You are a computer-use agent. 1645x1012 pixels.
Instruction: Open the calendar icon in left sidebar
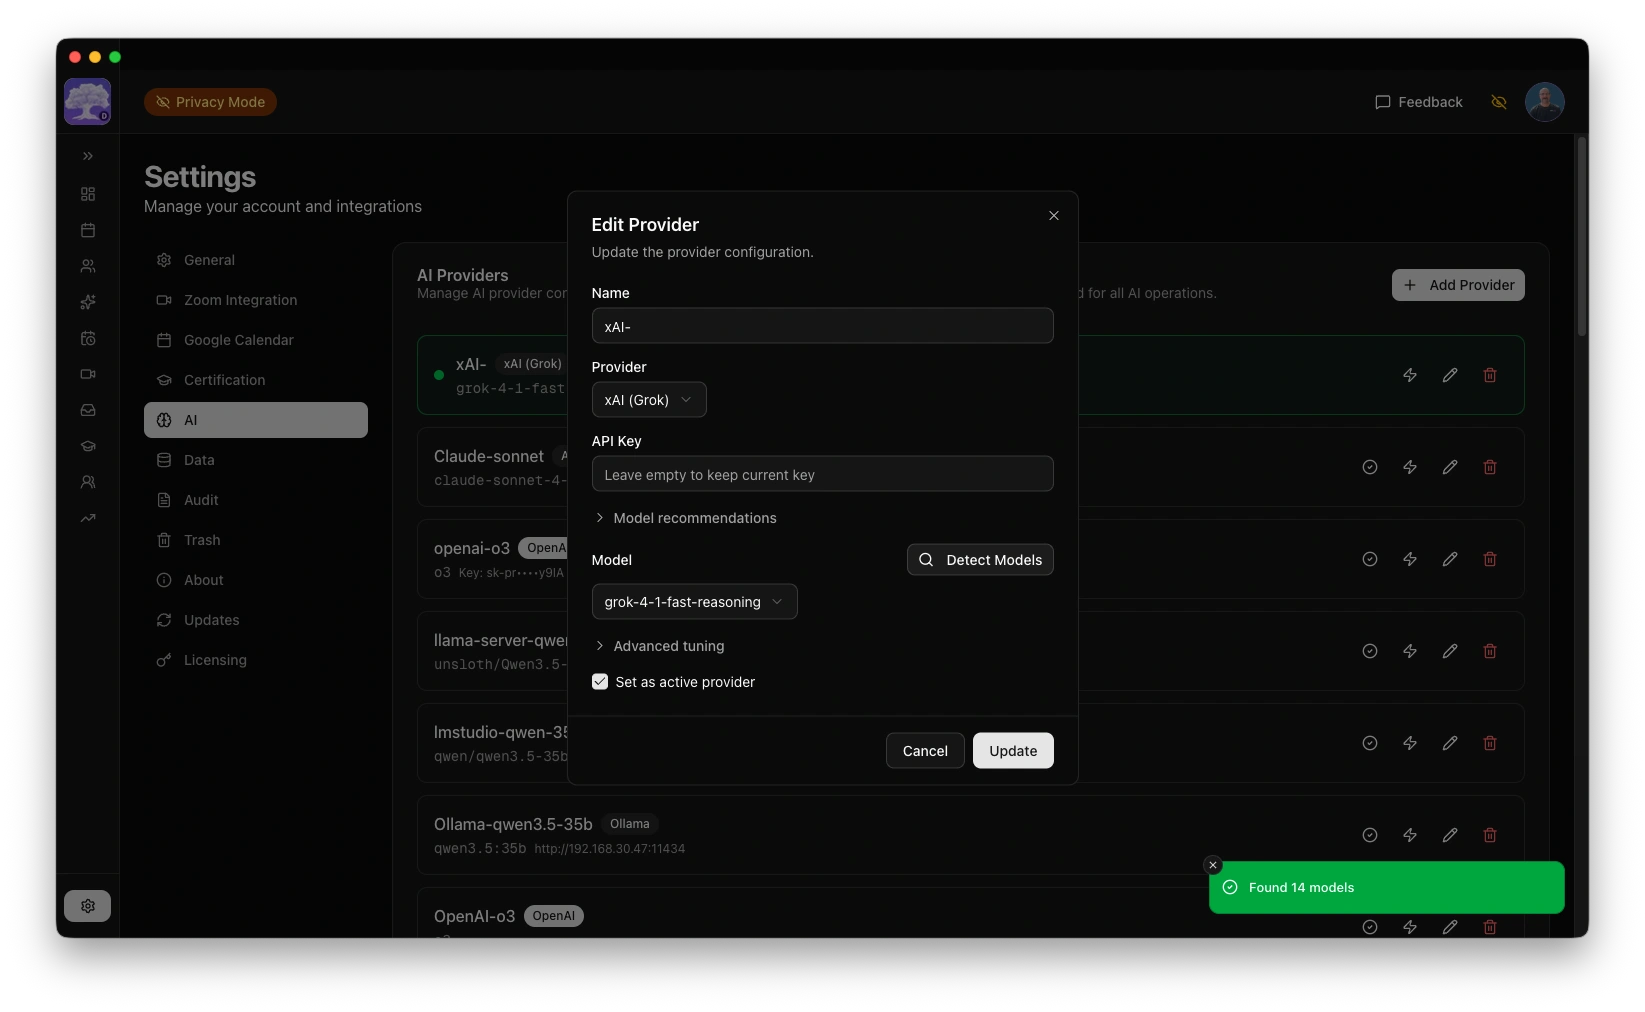88,230
